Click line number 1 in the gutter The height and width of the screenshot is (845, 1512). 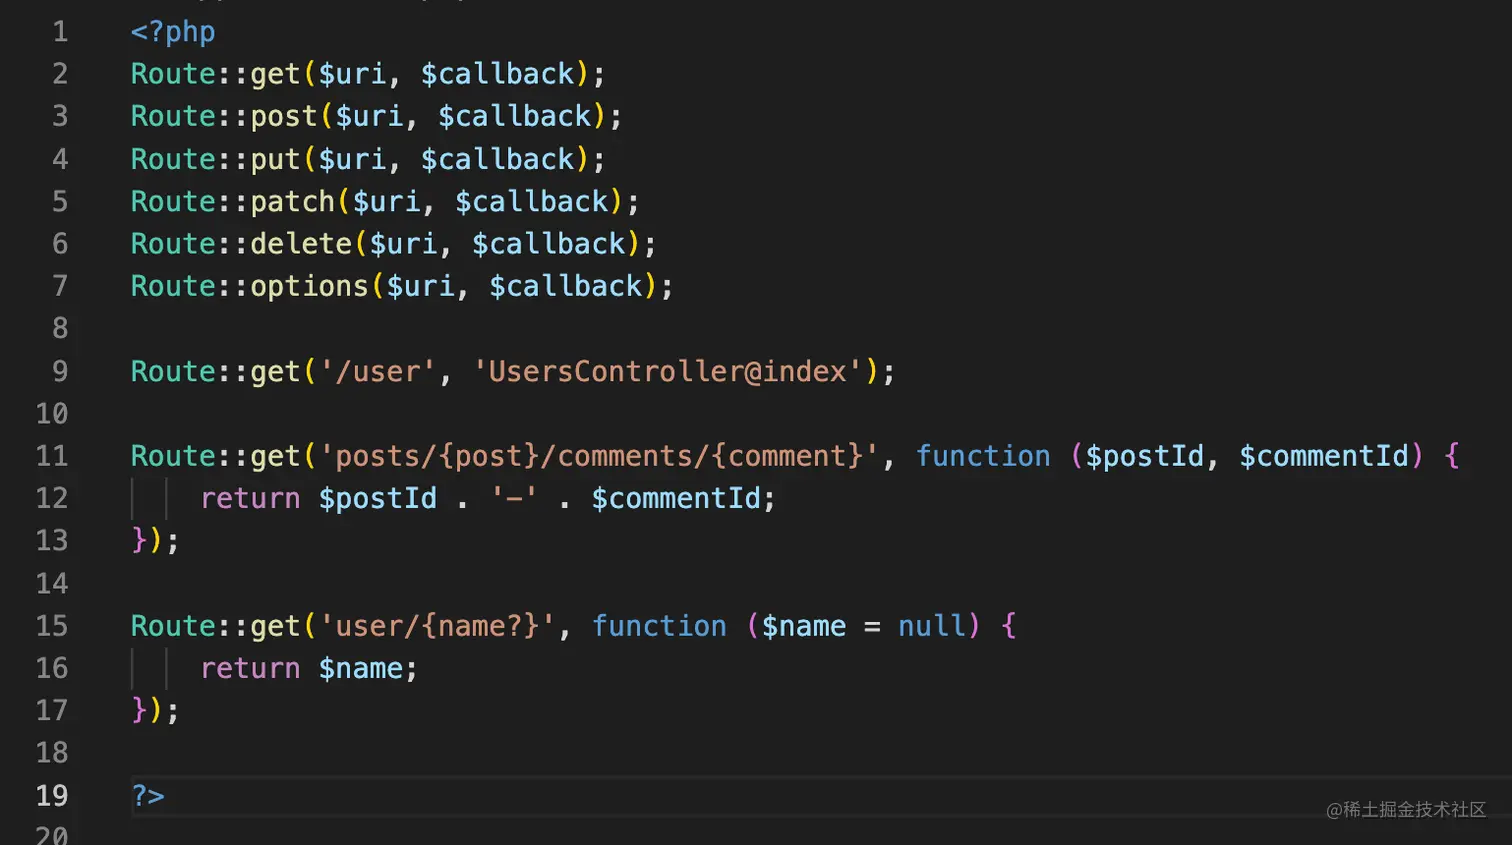pyautogui.click(x=60, y=32)
